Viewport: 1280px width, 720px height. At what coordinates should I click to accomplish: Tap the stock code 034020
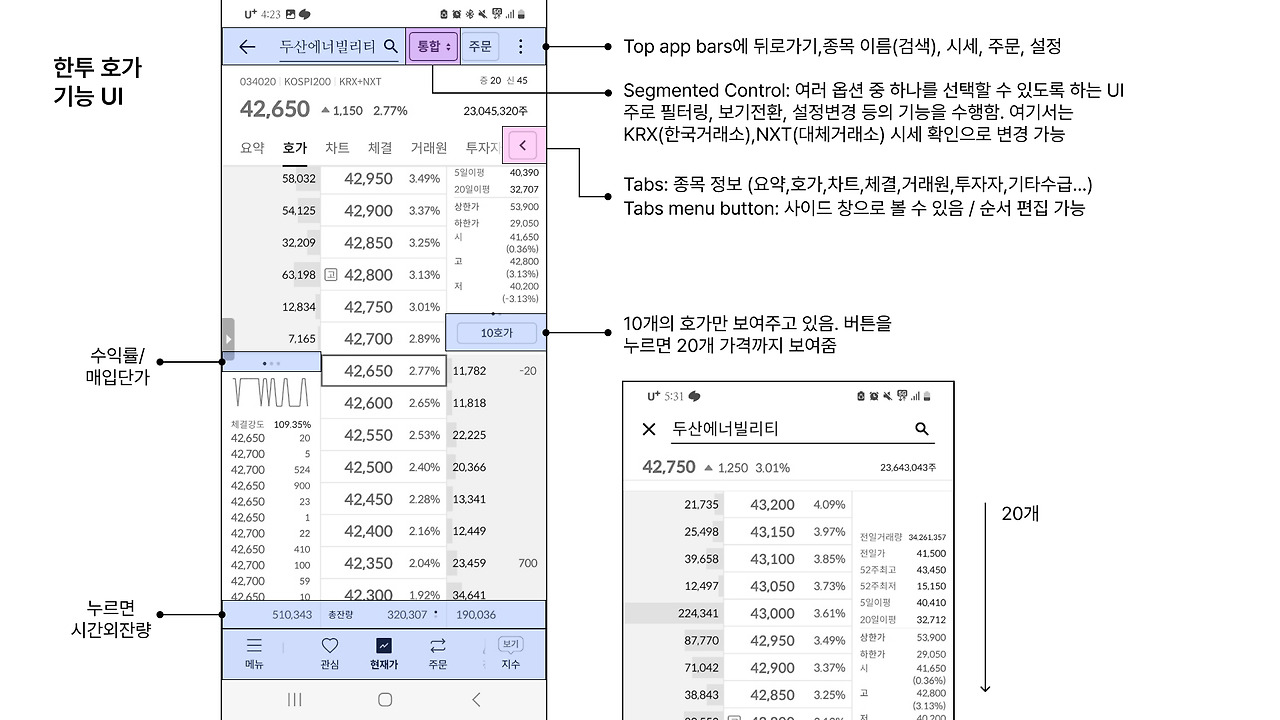coord(257,81)
